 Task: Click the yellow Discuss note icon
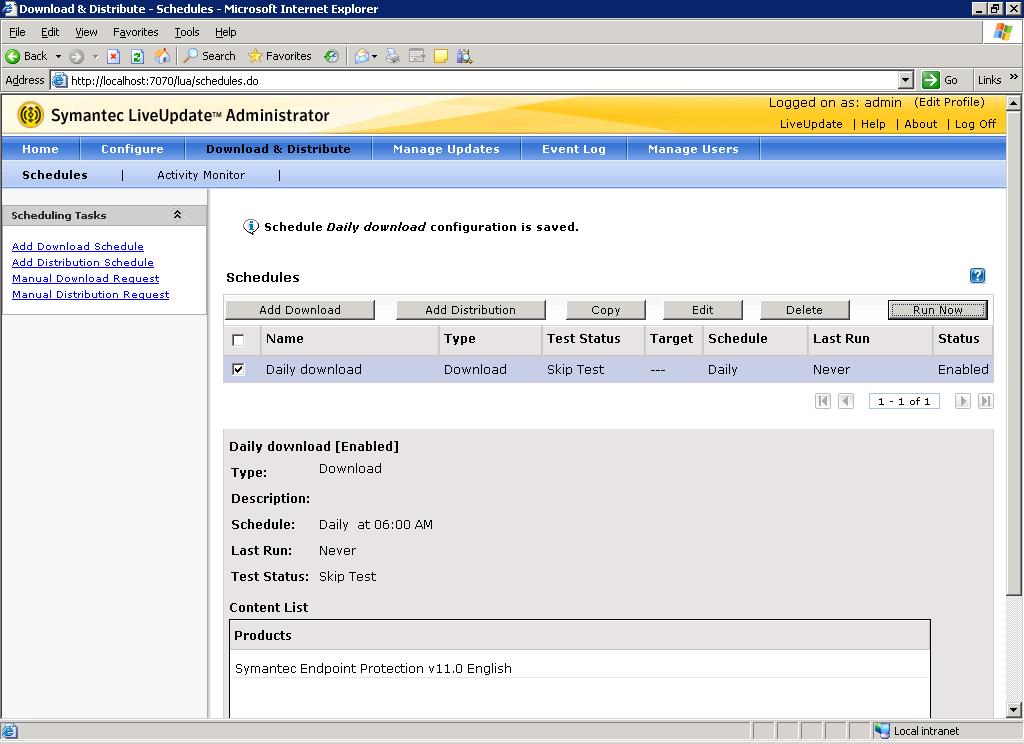(x=441, y=56)
